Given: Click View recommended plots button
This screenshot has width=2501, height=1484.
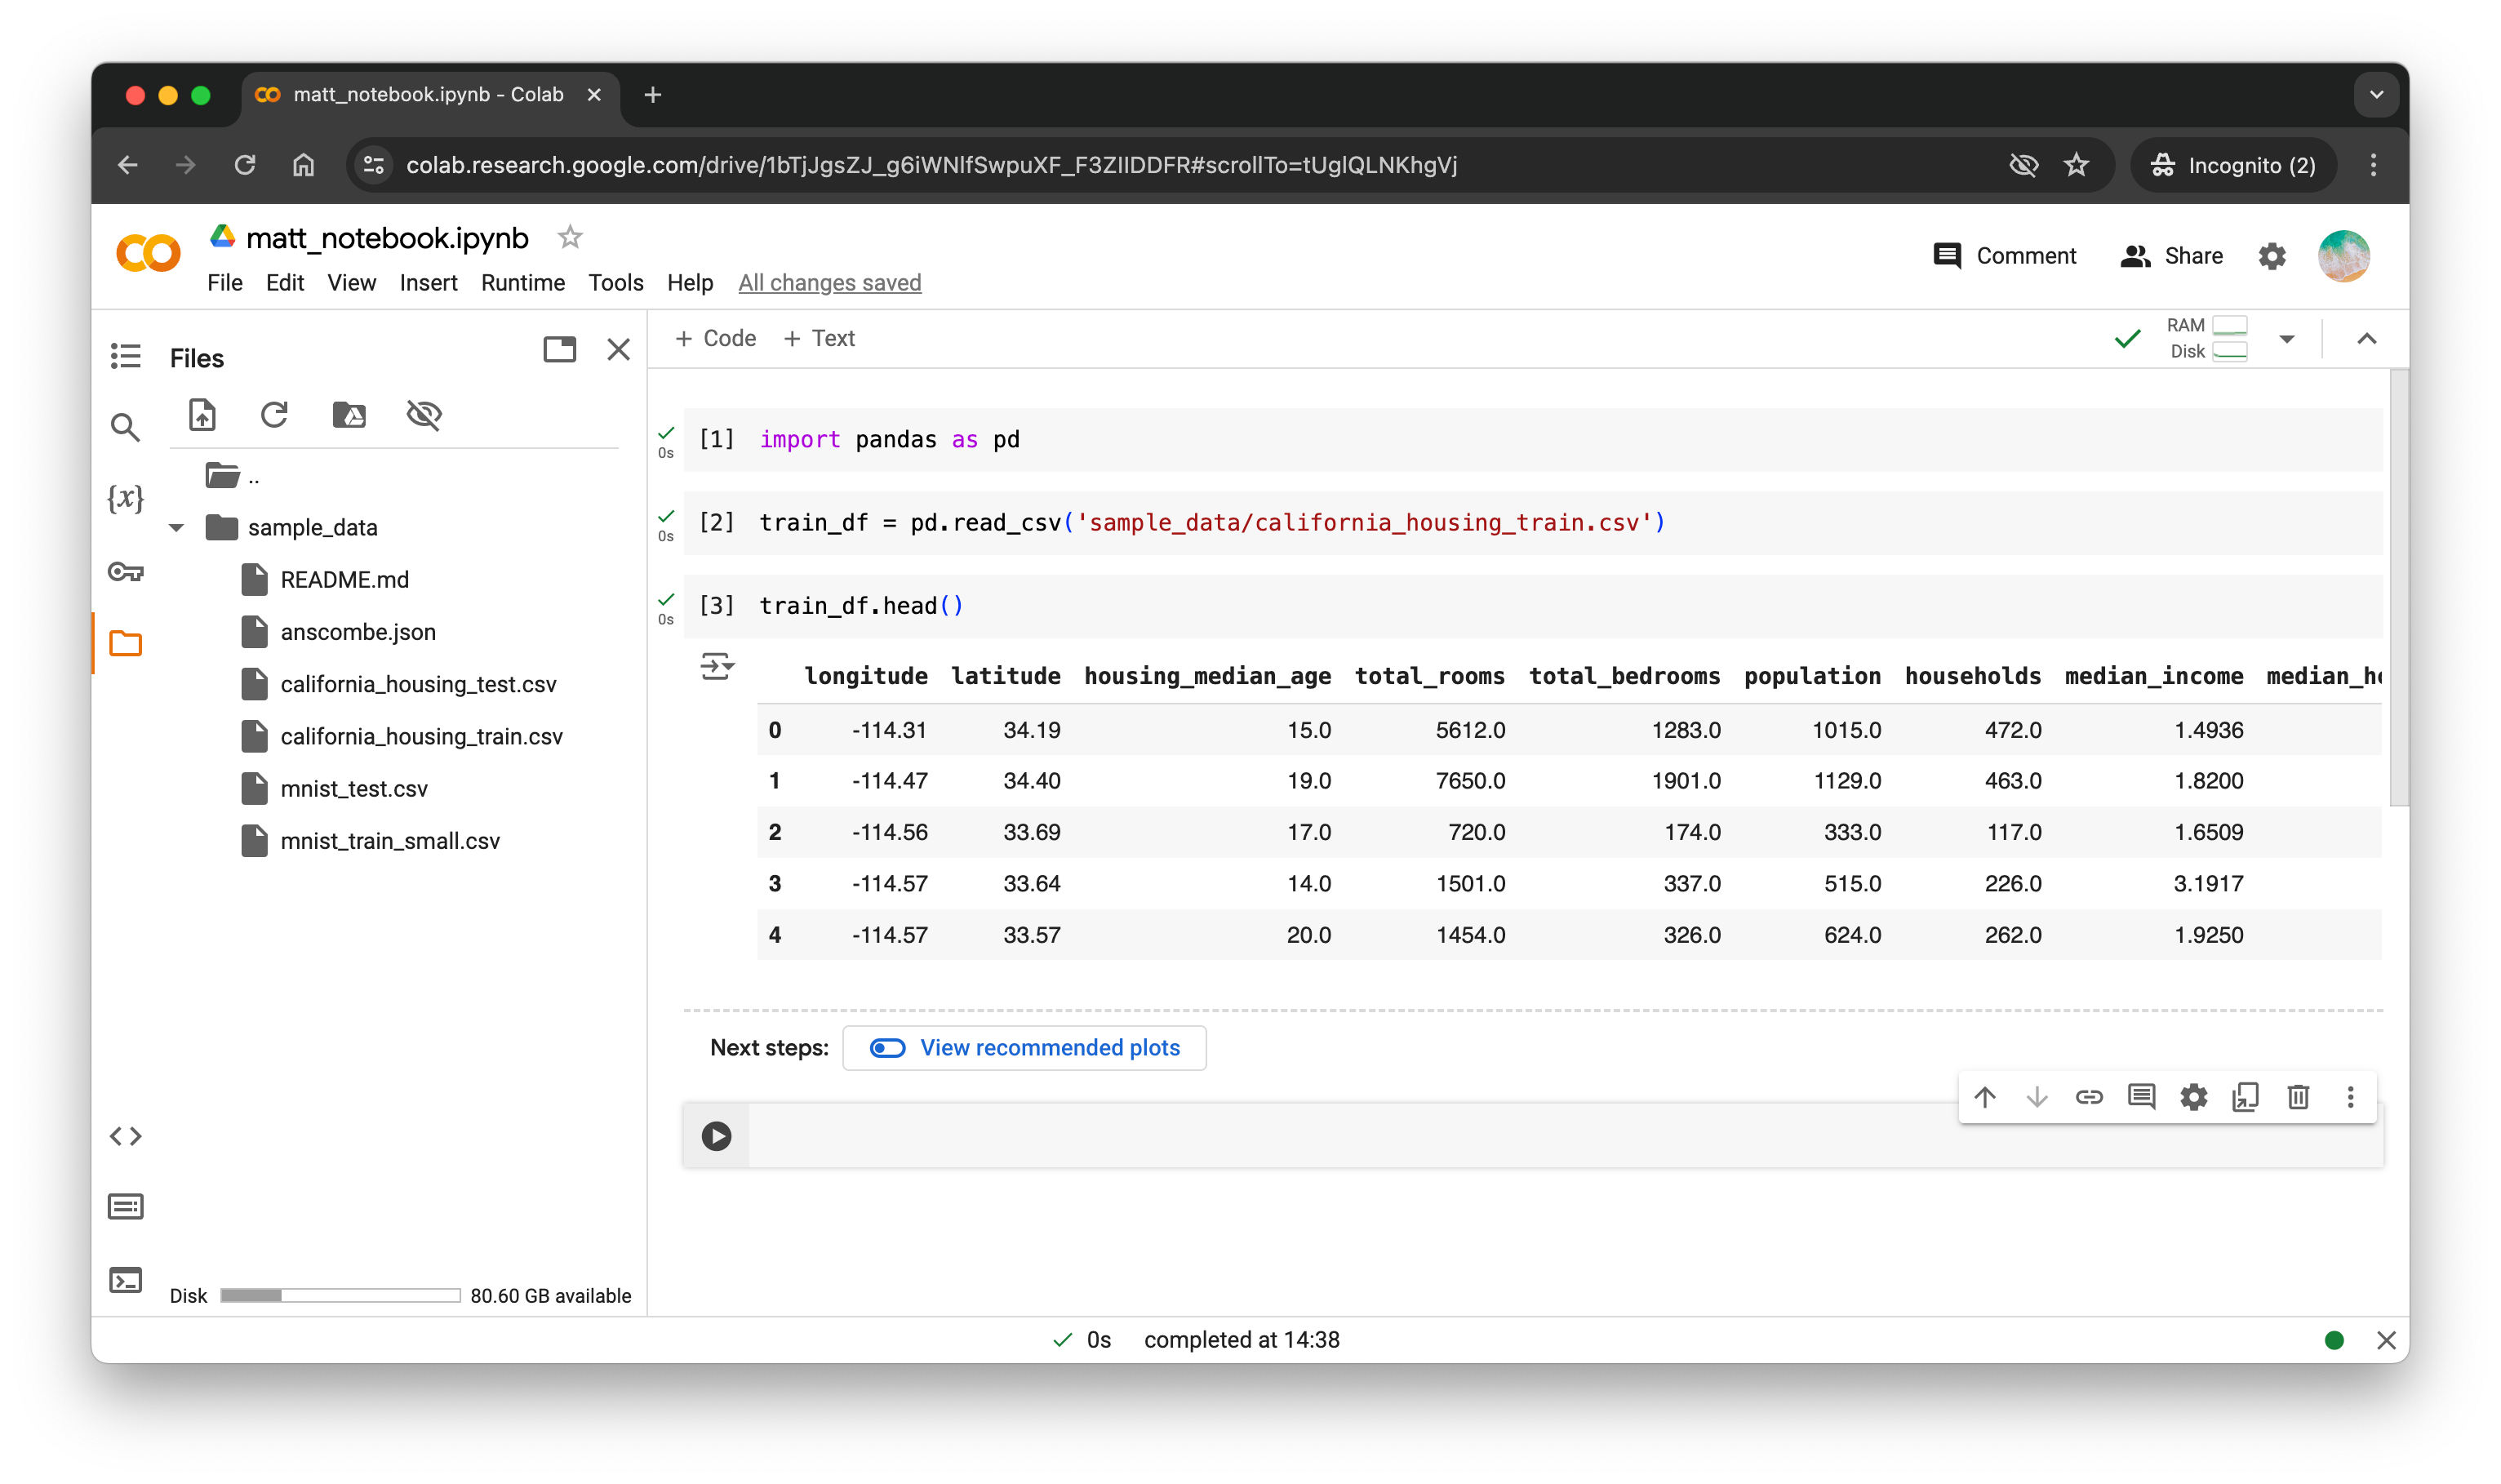Looking at the screenshot, I should pyautogui.click(x=1024, y=1047).
